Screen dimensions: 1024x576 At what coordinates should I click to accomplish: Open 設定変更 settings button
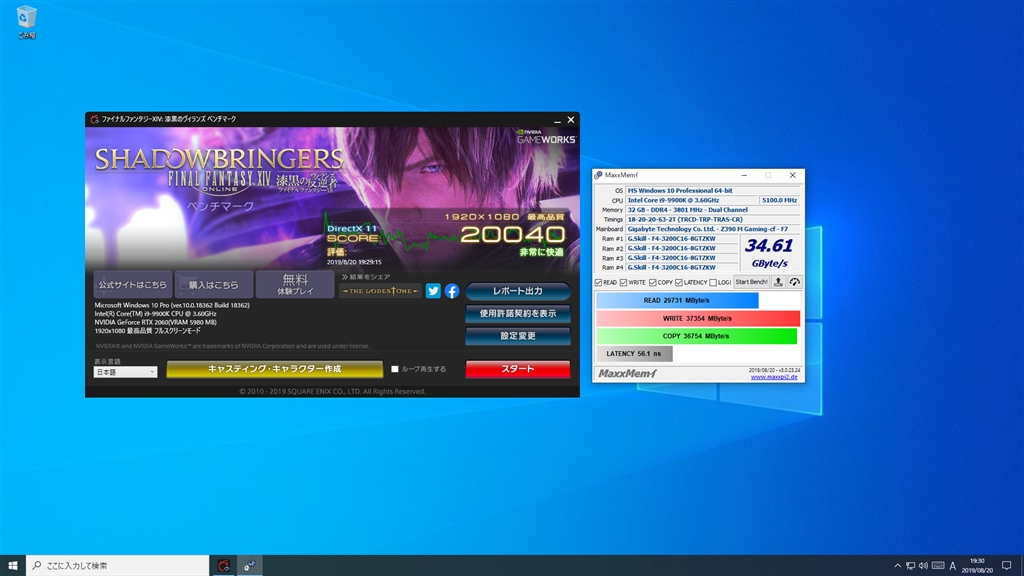[x=518, y=336]
